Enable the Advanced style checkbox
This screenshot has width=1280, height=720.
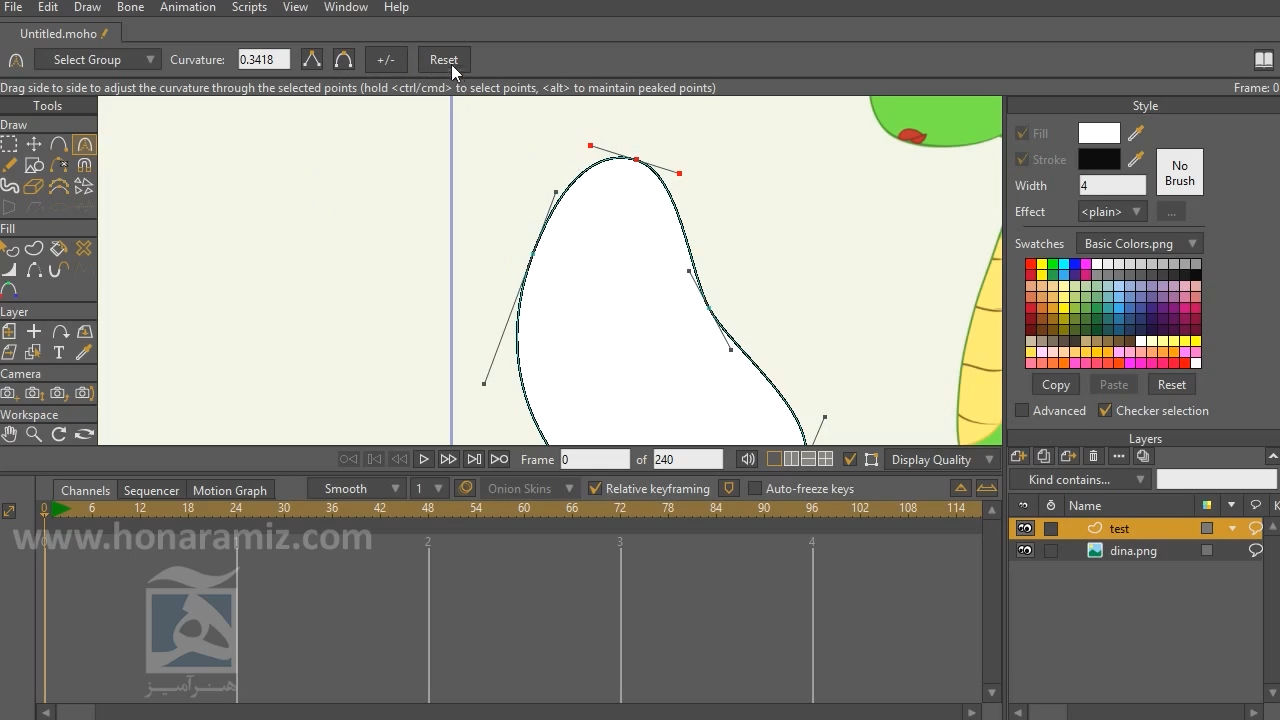pos(1022,411)
